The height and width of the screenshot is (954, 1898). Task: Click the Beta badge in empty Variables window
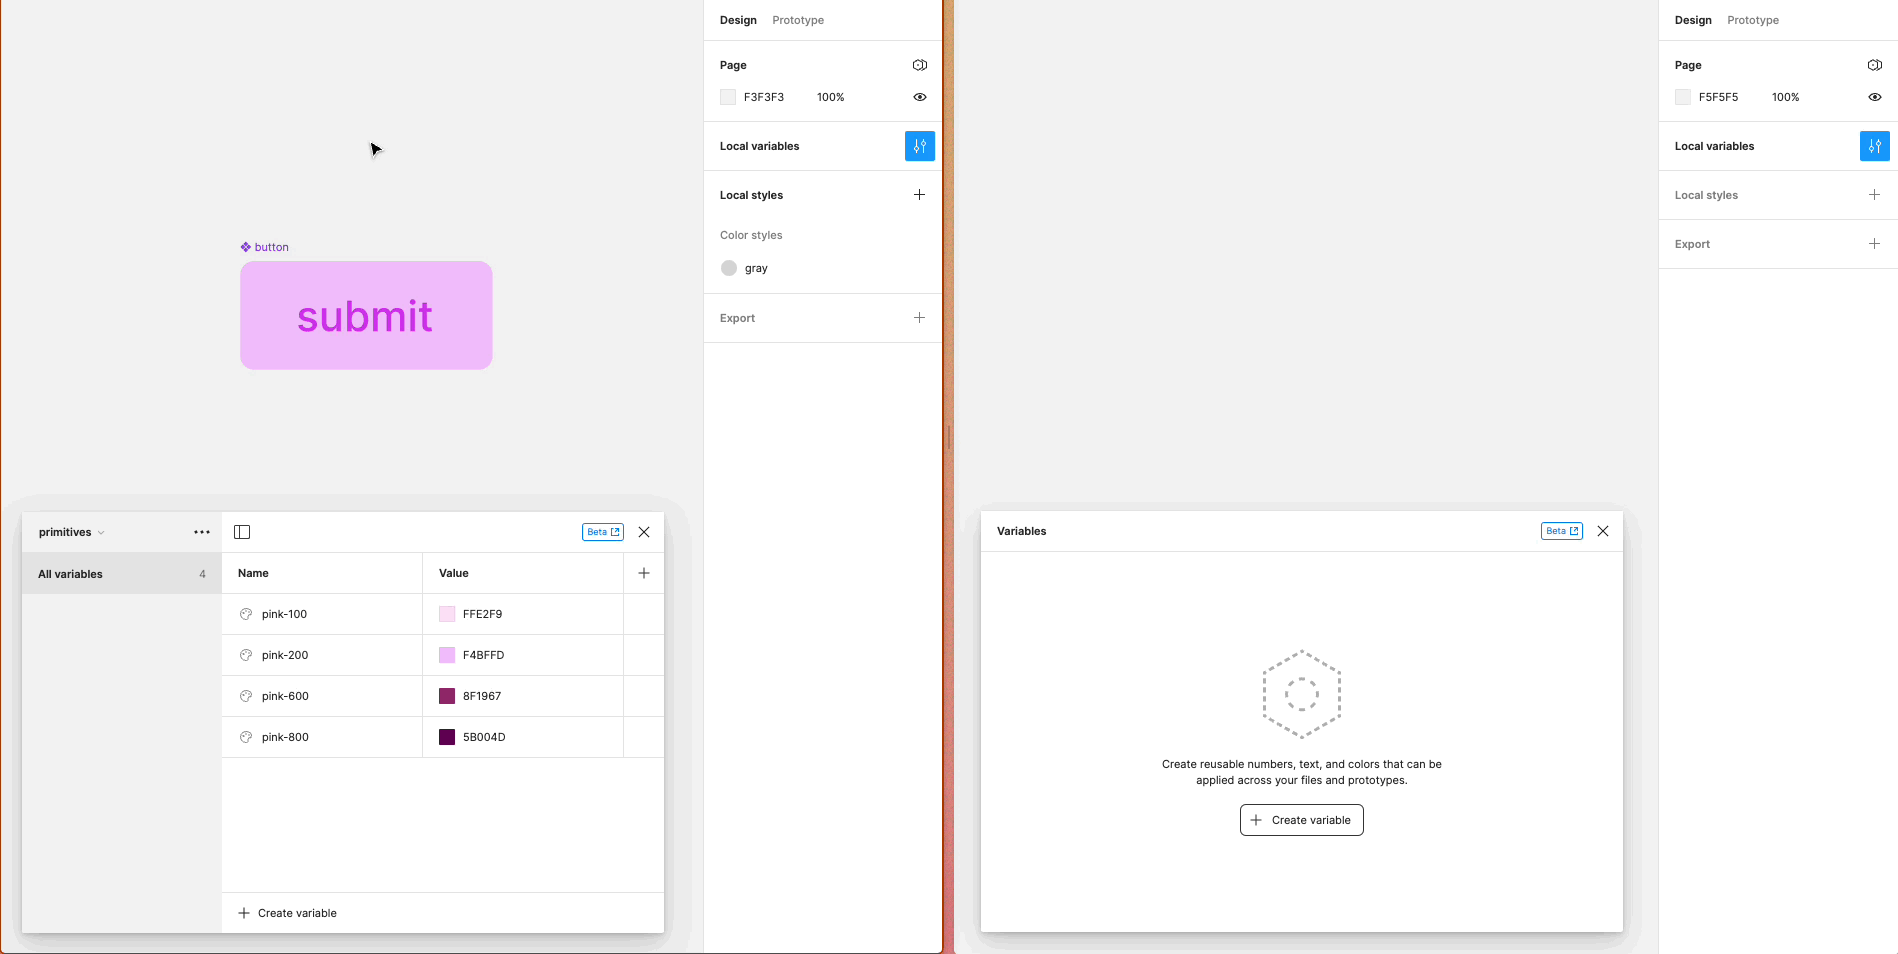[1561, 531]
